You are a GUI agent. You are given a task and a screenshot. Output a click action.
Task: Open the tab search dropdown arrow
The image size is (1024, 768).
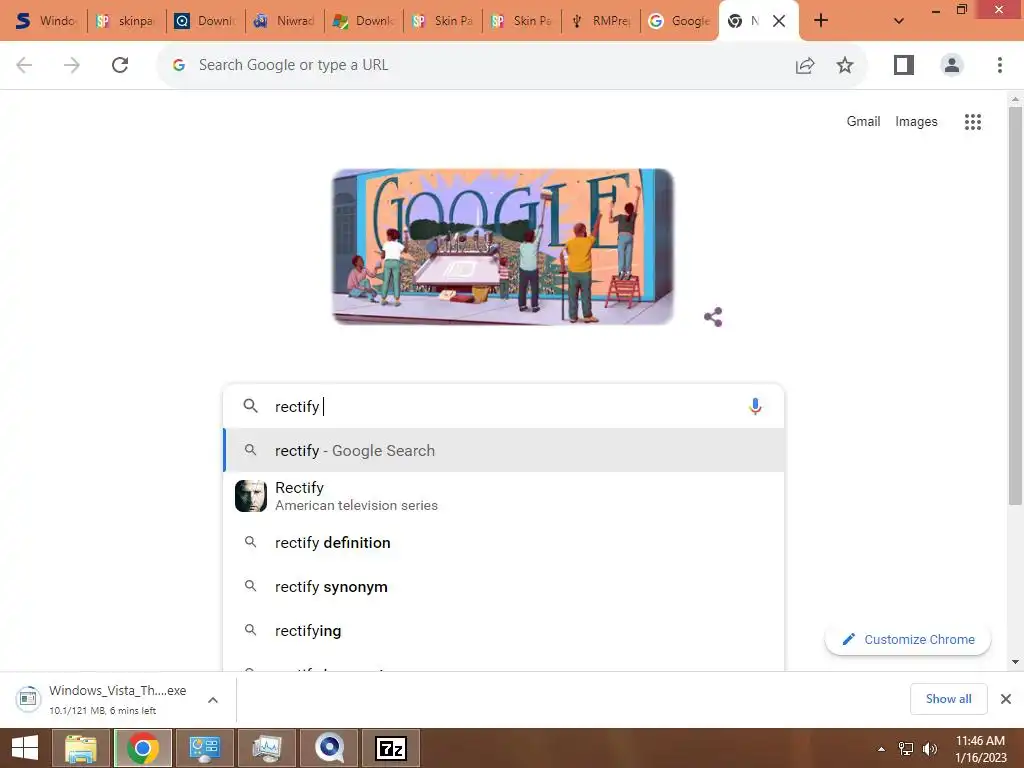(x=899, y=21)
